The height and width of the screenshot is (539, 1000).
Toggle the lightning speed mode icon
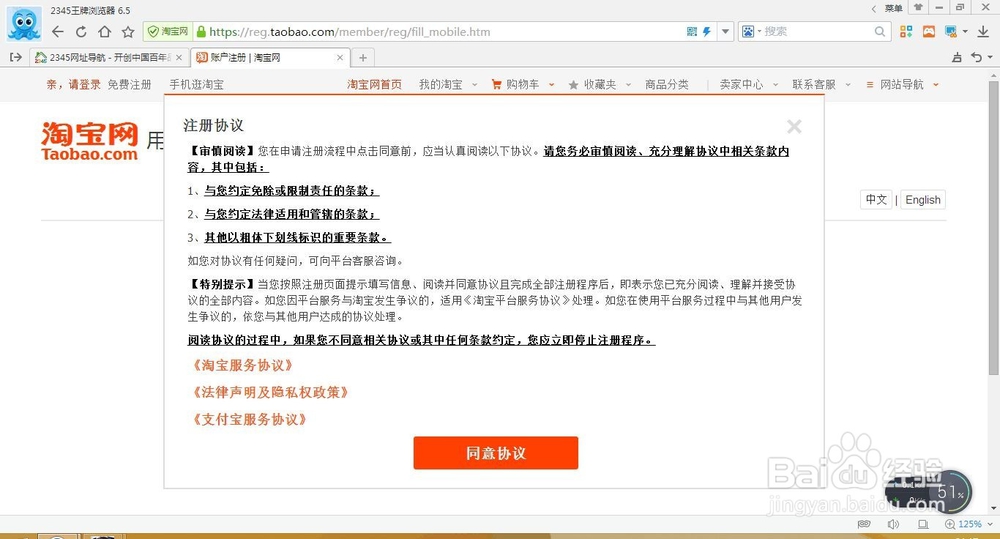(x=707, y=31)
